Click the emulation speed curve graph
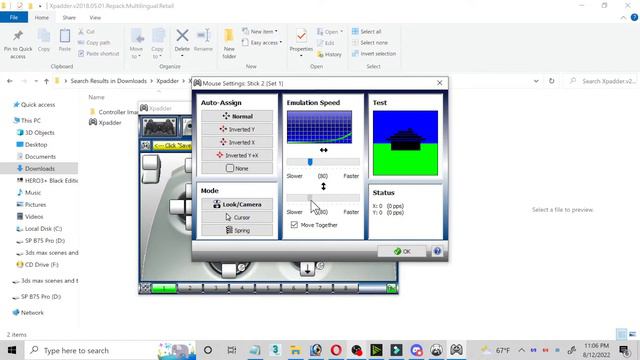 [319, 127]
